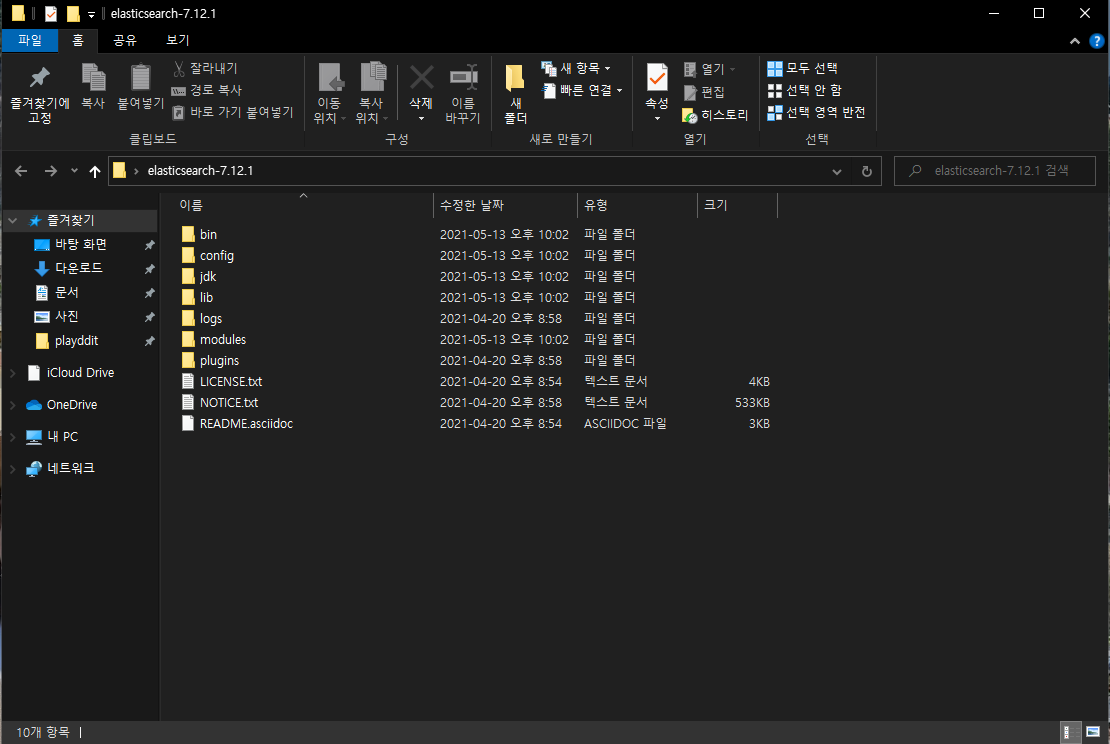Viewport: 1110px width, 744px height.
Task: Click 모두 선택 (Select all)
Action: 803,68
